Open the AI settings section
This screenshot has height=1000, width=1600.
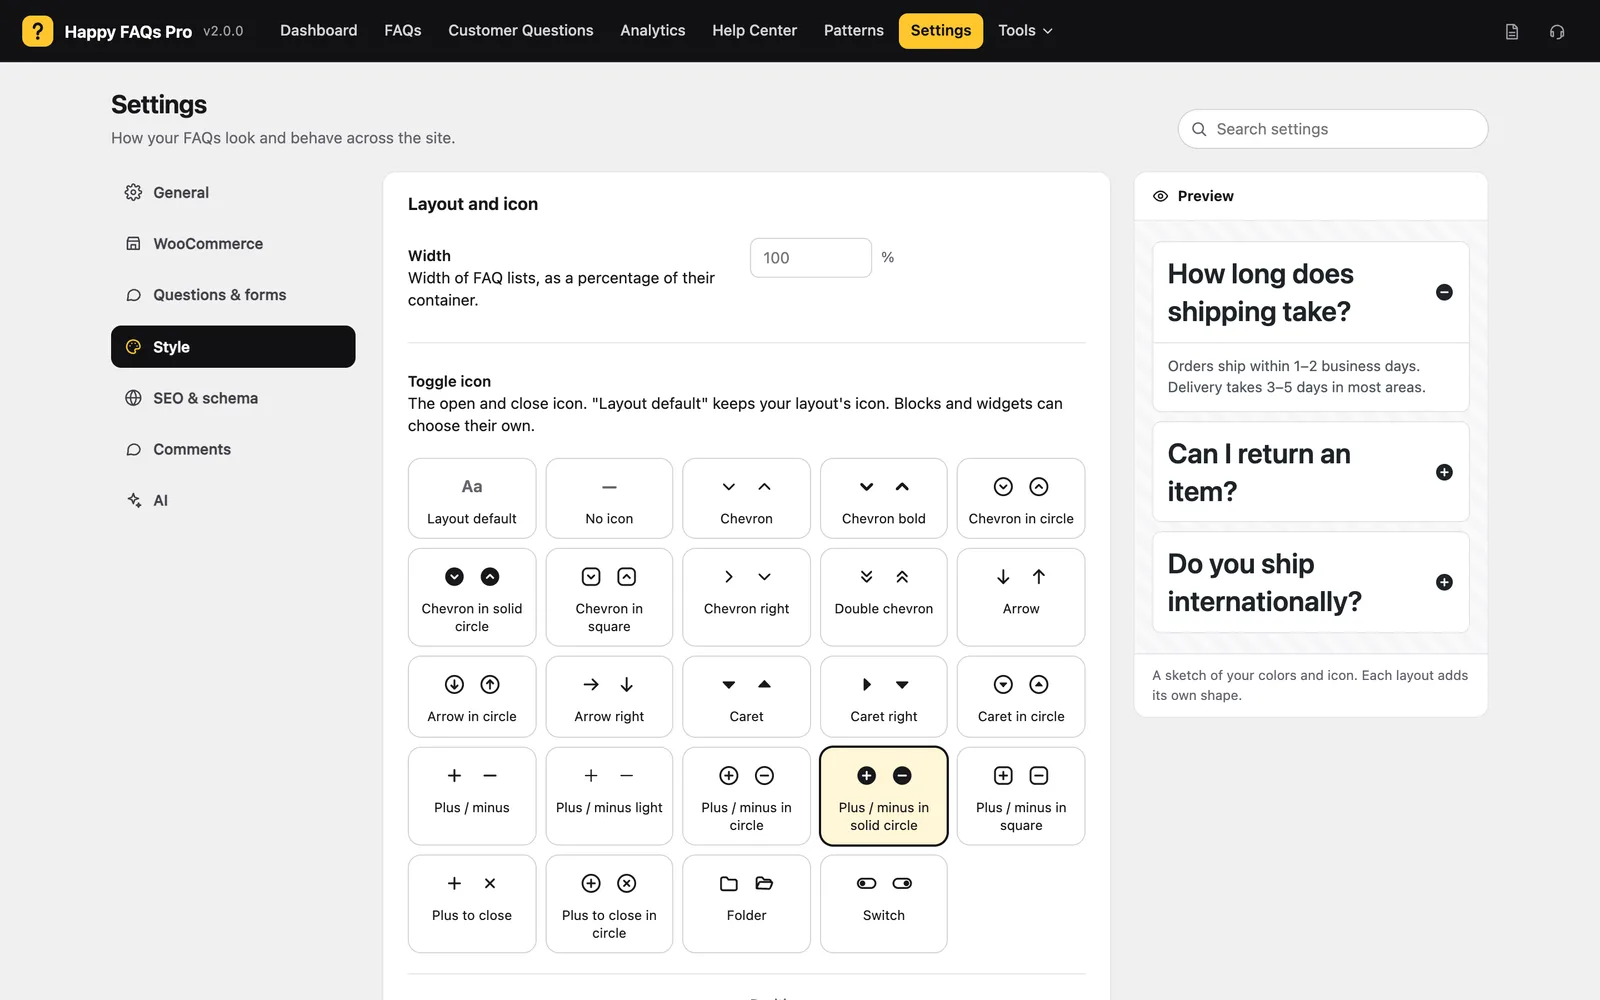[233, 500]
